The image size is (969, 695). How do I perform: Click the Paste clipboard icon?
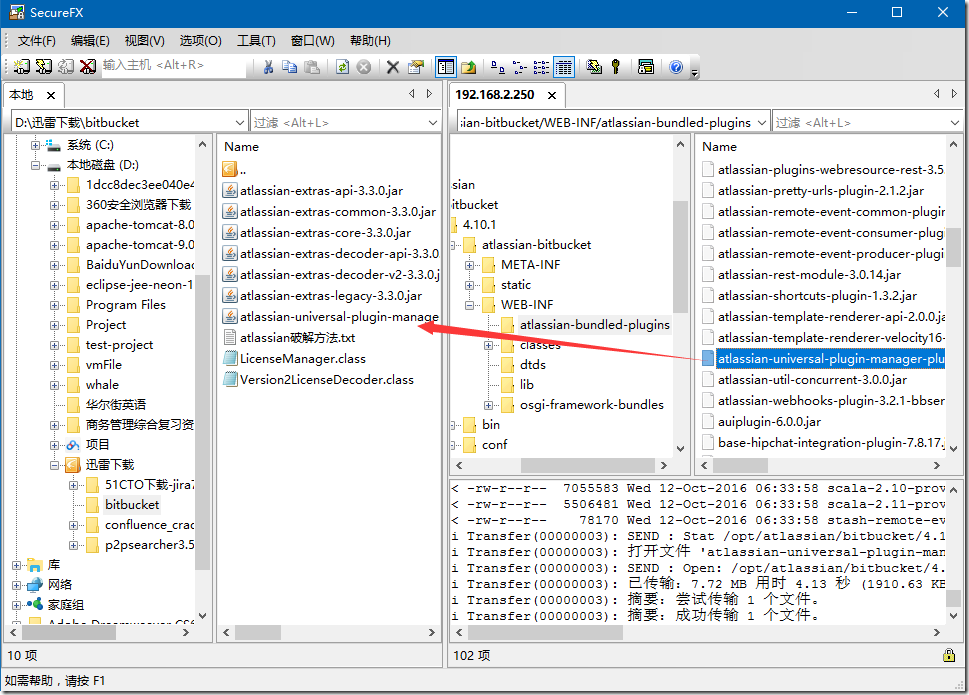click(x=312, y=67)
